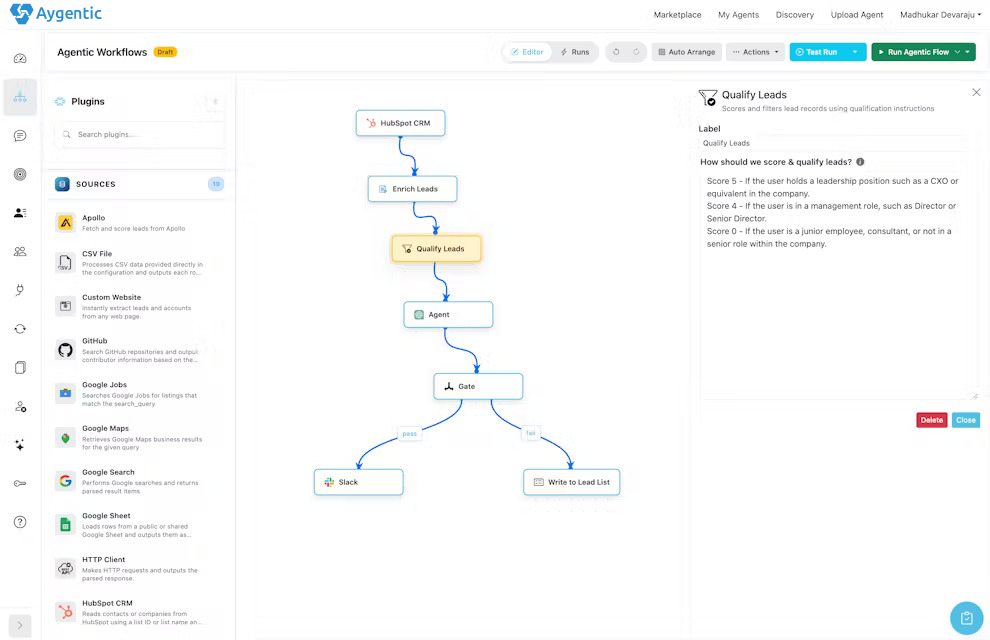Click the pass edge label

click(410, 434)
